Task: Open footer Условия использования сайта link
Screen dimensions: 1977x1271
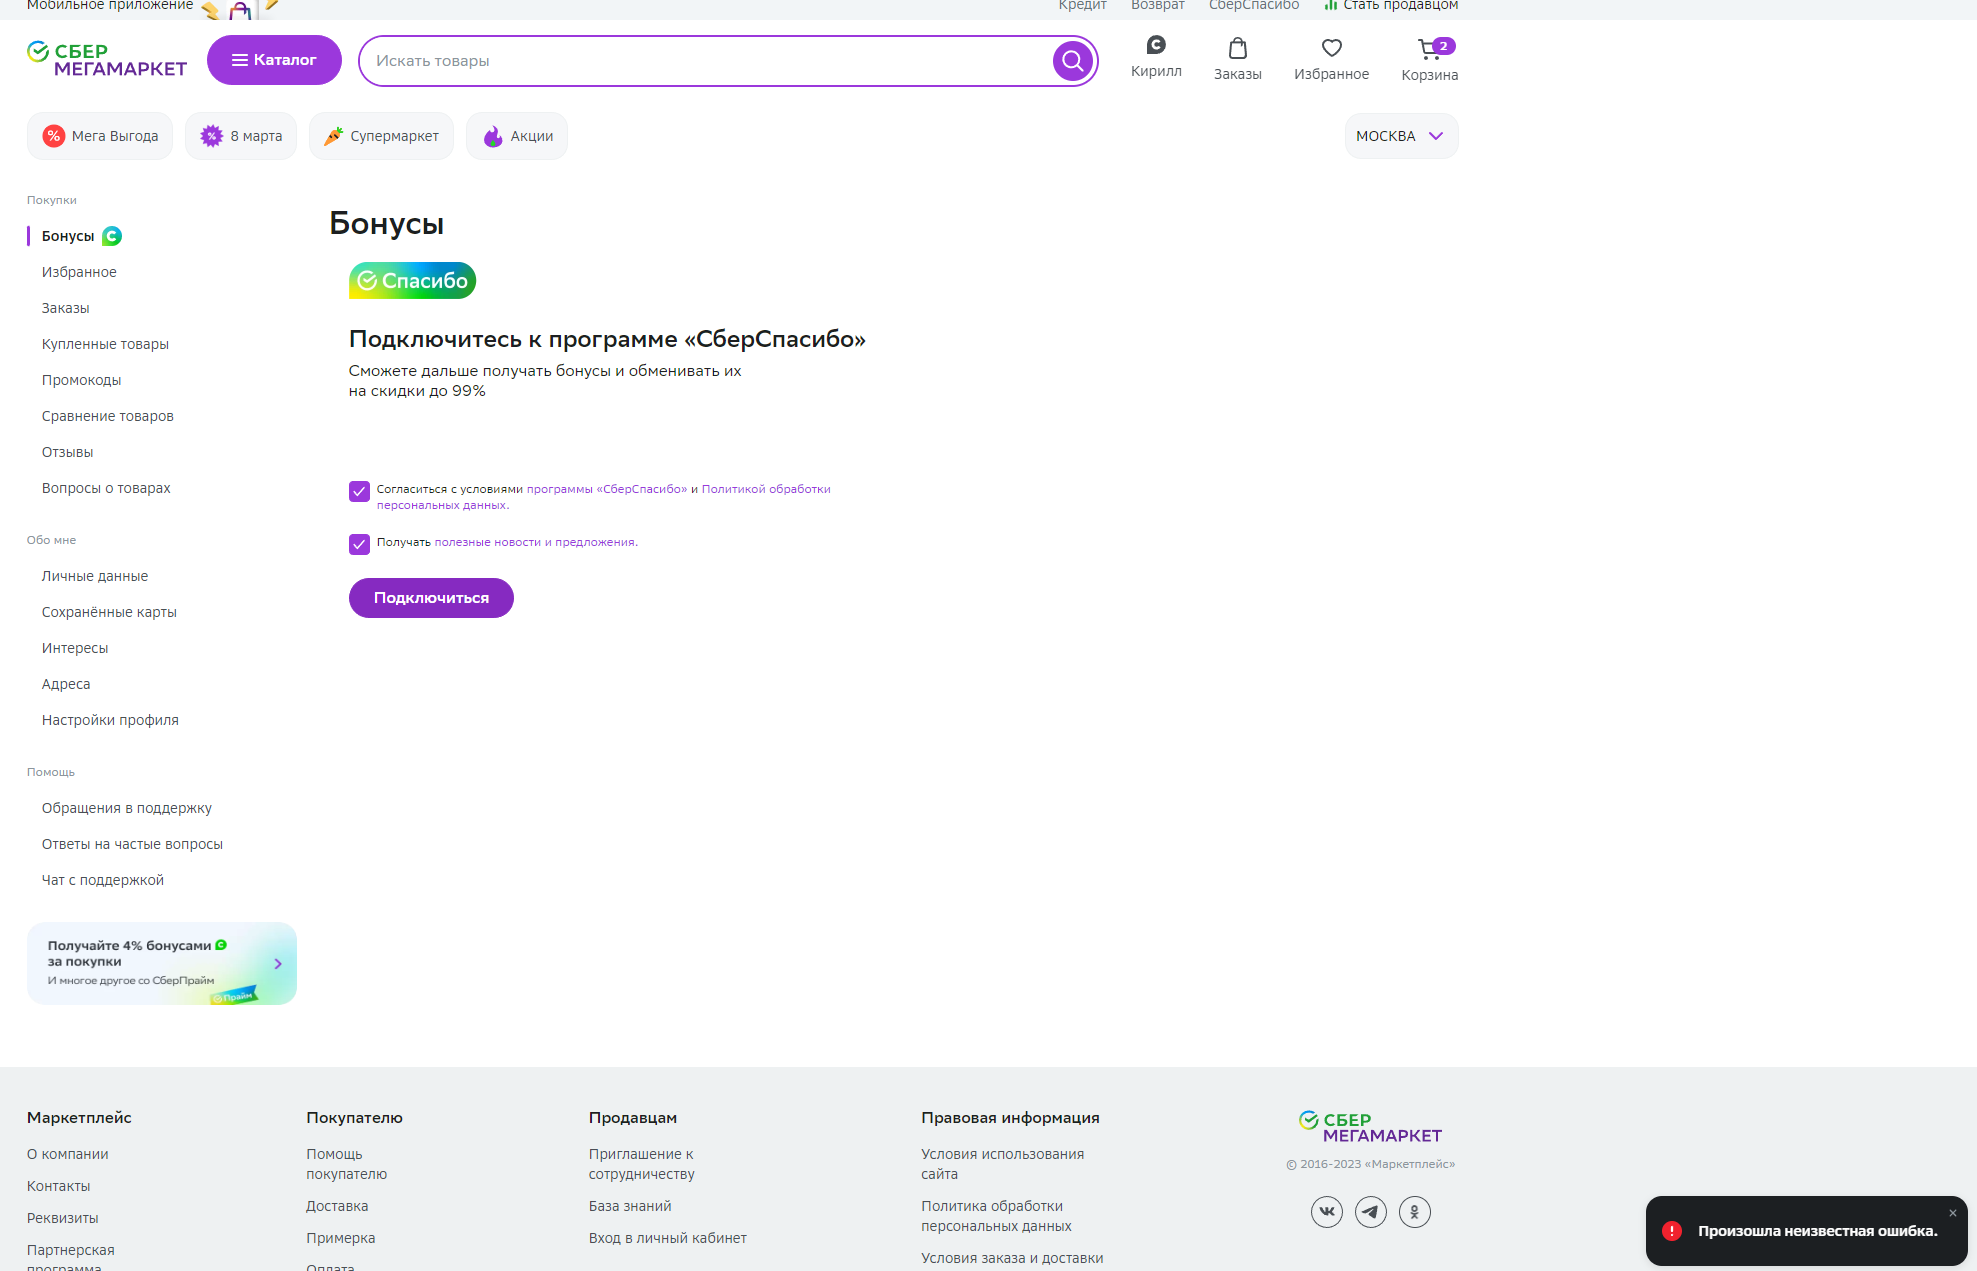Action: [1003, 1164]
